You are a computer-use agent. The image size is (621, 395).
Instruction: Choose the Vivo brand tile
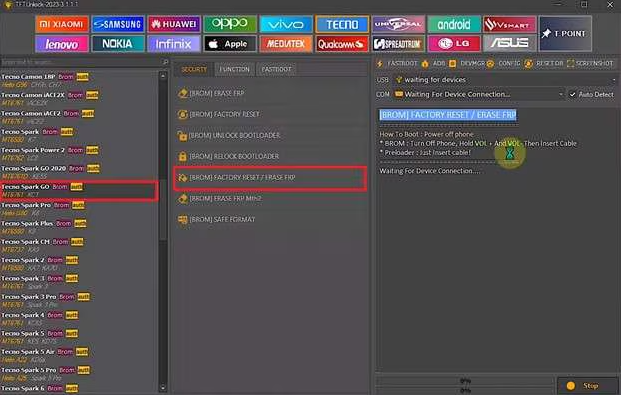tap(286, 24)
